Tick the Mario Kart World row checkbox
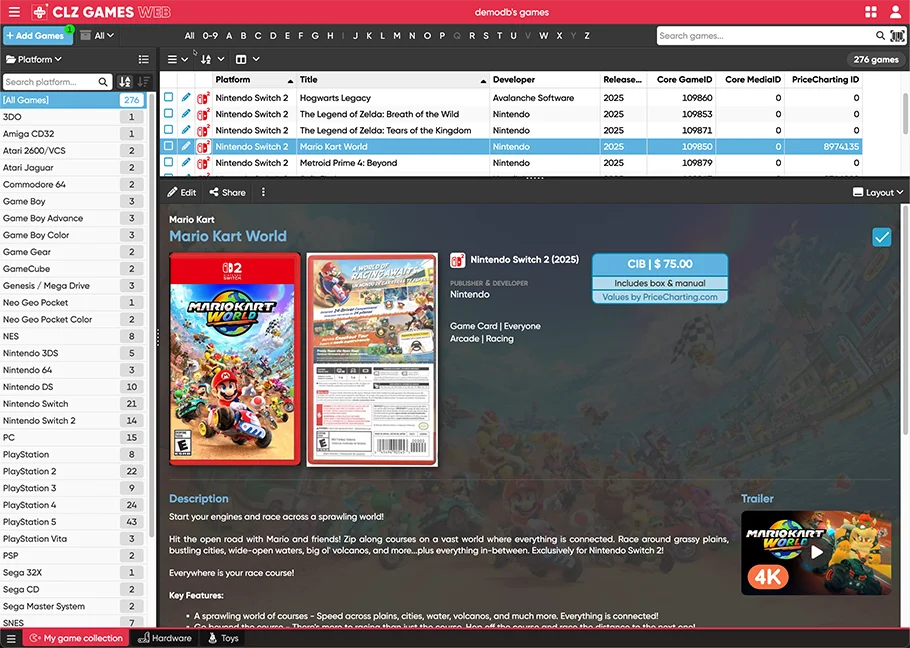Screen dimensions: 910x648 [x=168, y=146]
